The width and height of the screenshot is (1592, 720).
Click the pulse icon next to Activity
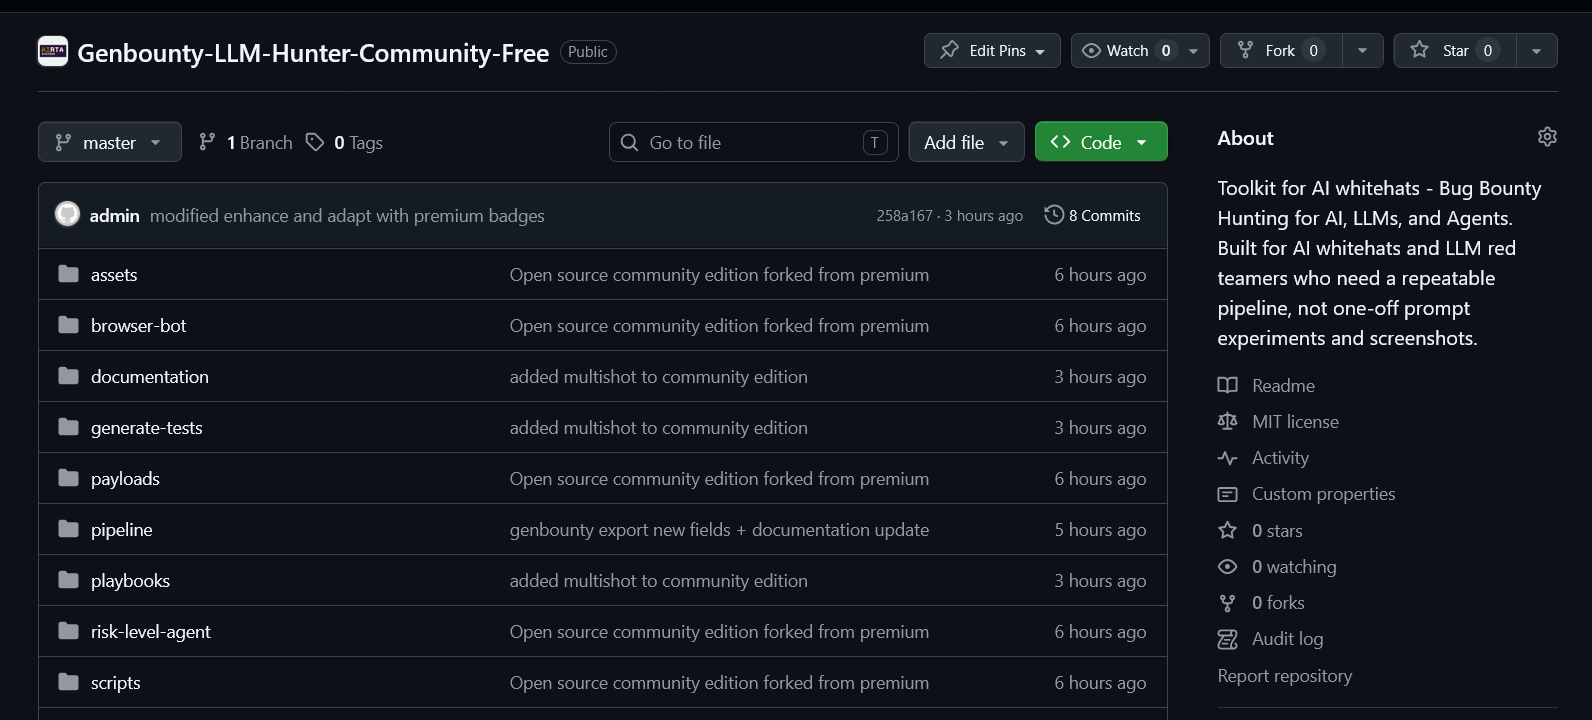(x=1227, y=457)
